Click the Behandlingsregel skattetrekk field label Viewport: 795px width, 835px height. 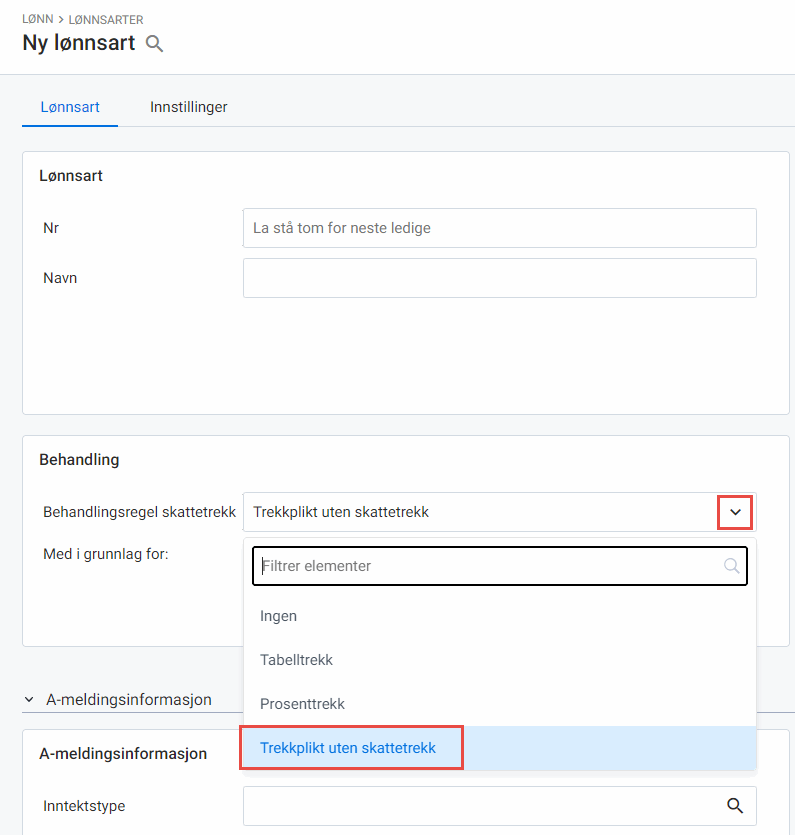pyautogui.click(x=139, y=512)
